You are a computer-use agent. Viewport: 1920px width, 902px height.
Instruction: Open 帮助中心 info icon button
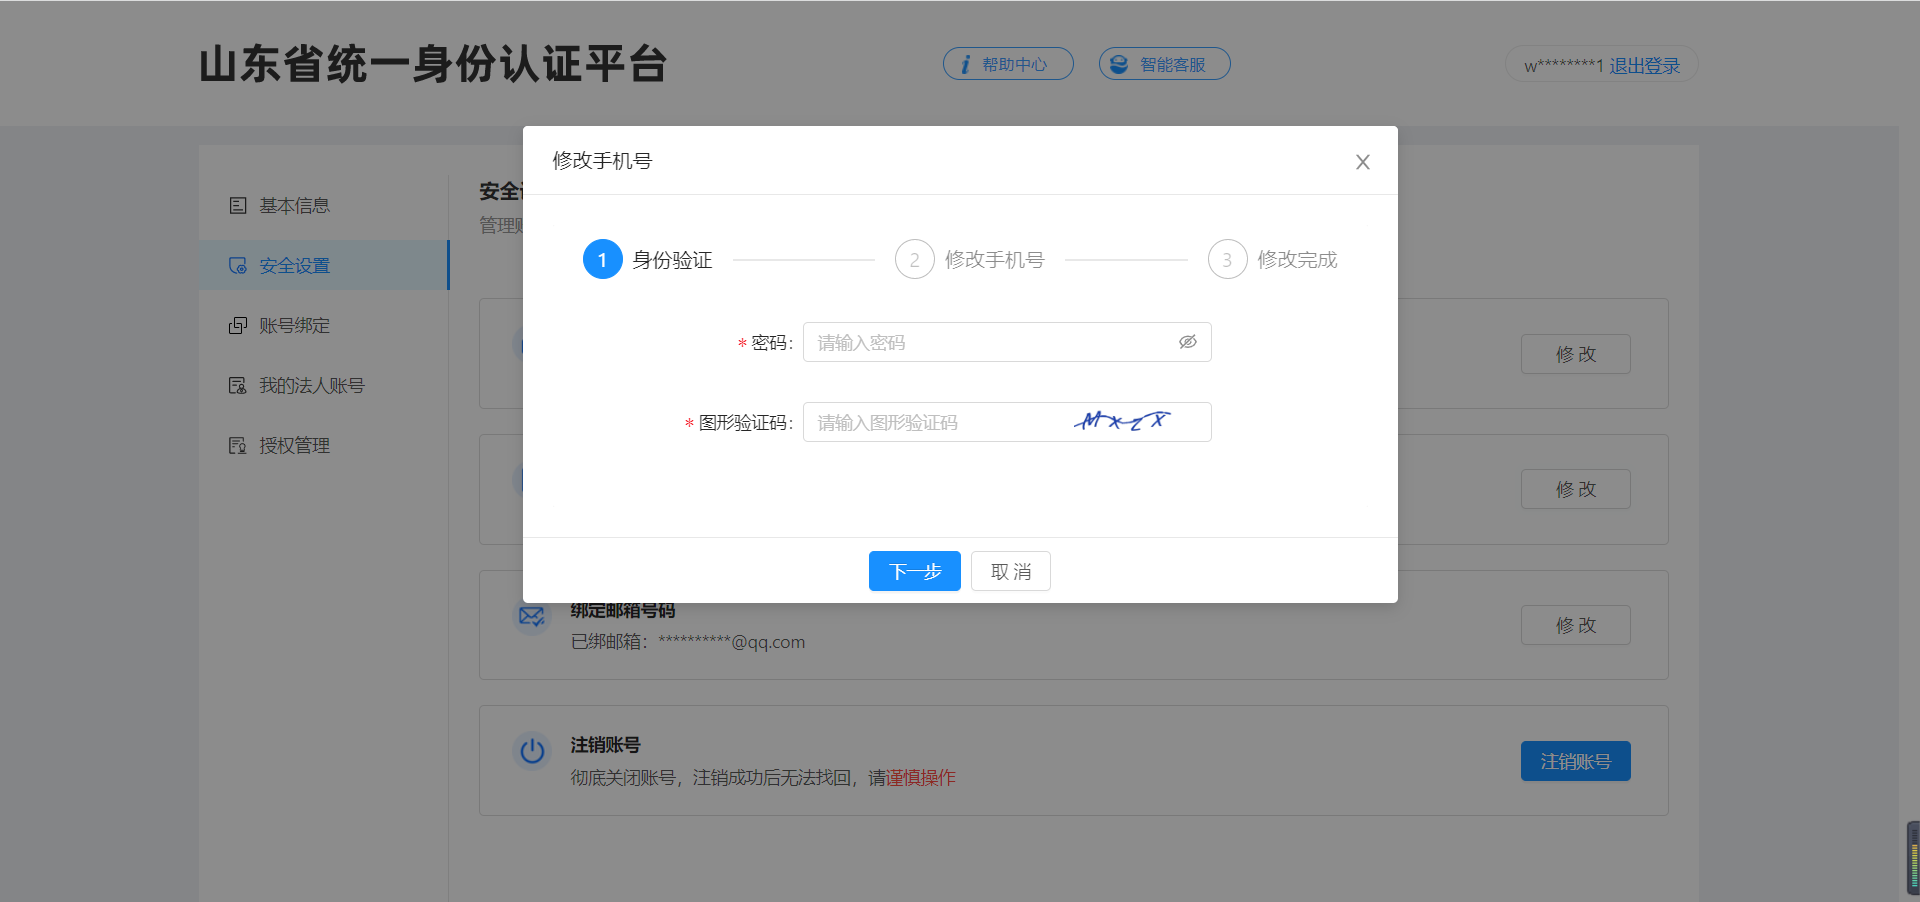tap(1007, 64)
